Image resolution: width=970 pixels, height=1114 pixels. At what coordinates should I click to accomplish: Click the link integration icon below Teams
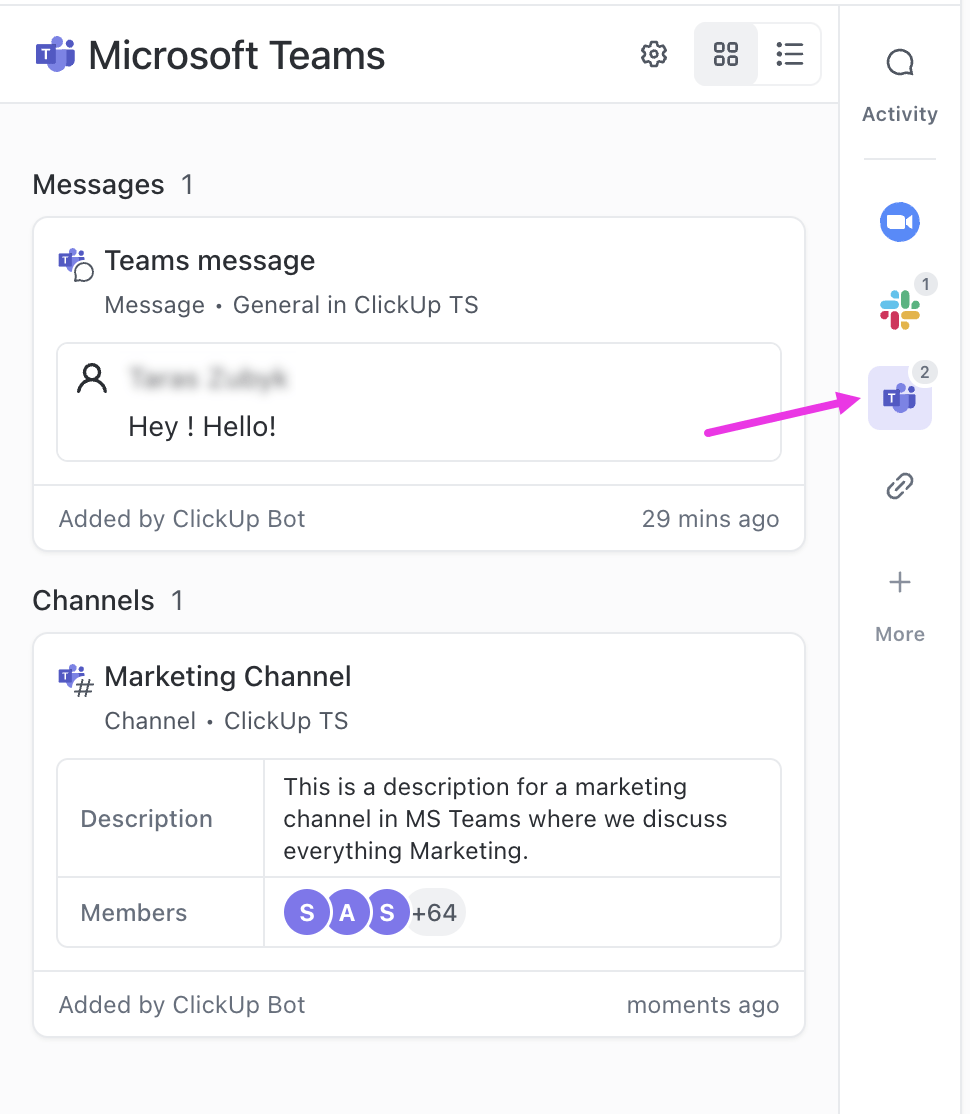(899, 486)
